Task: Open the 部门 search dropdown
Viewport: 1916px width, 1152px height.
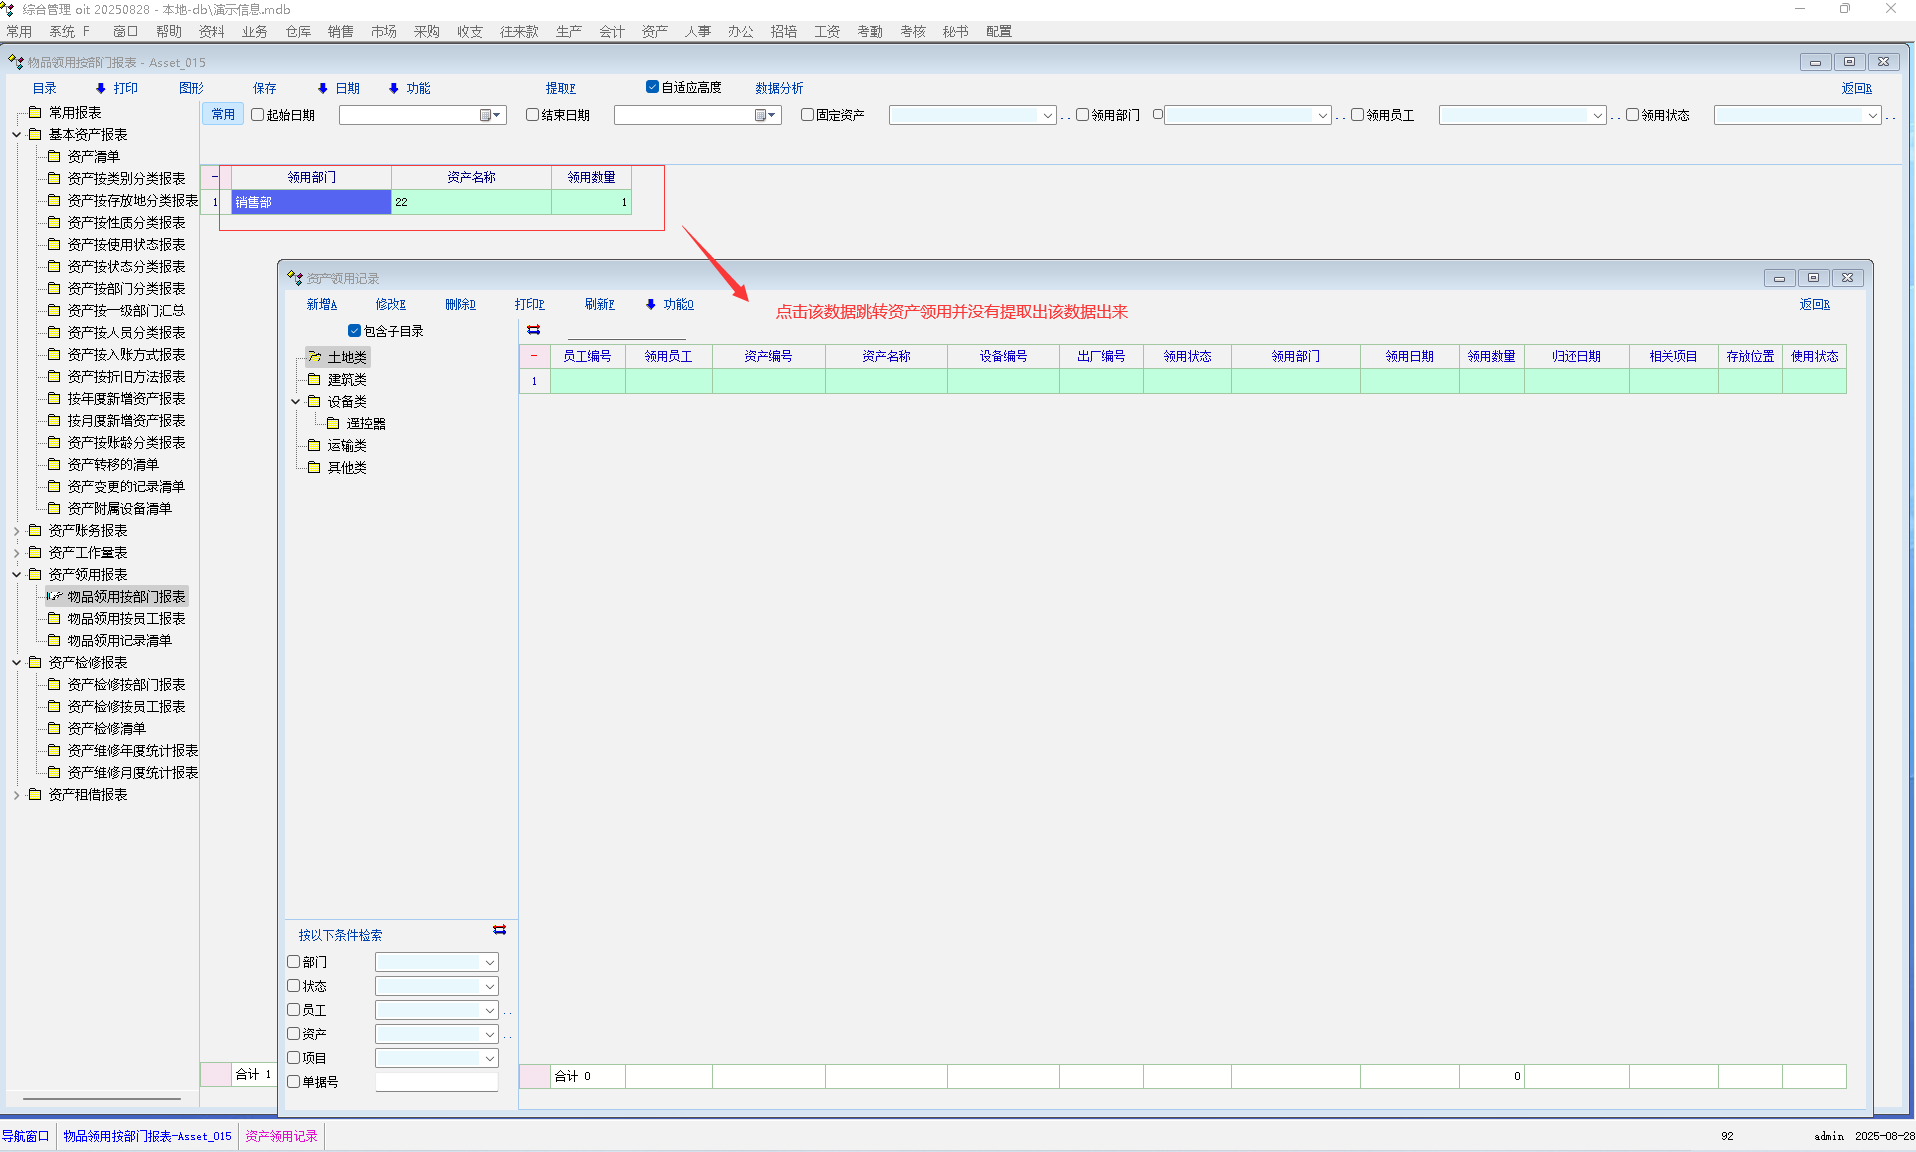Action: (489, 962)
